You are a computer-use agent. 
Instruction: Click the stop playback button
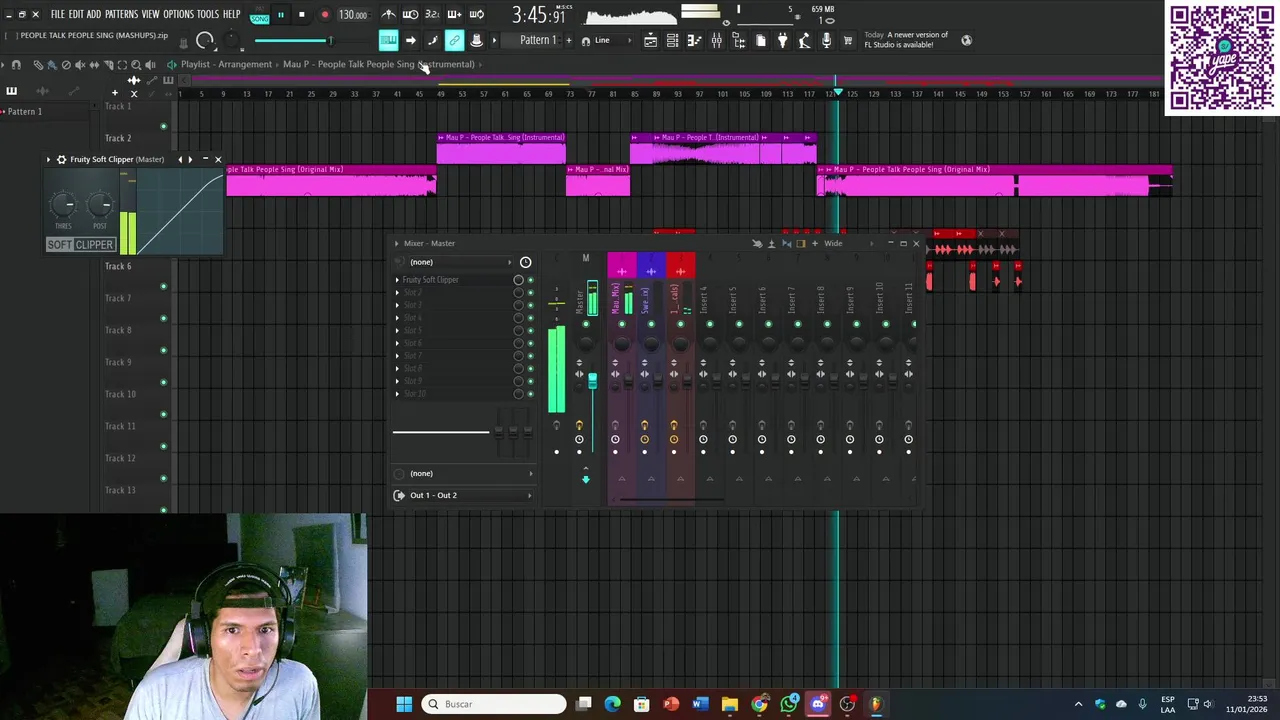click(x=301, y=15)
